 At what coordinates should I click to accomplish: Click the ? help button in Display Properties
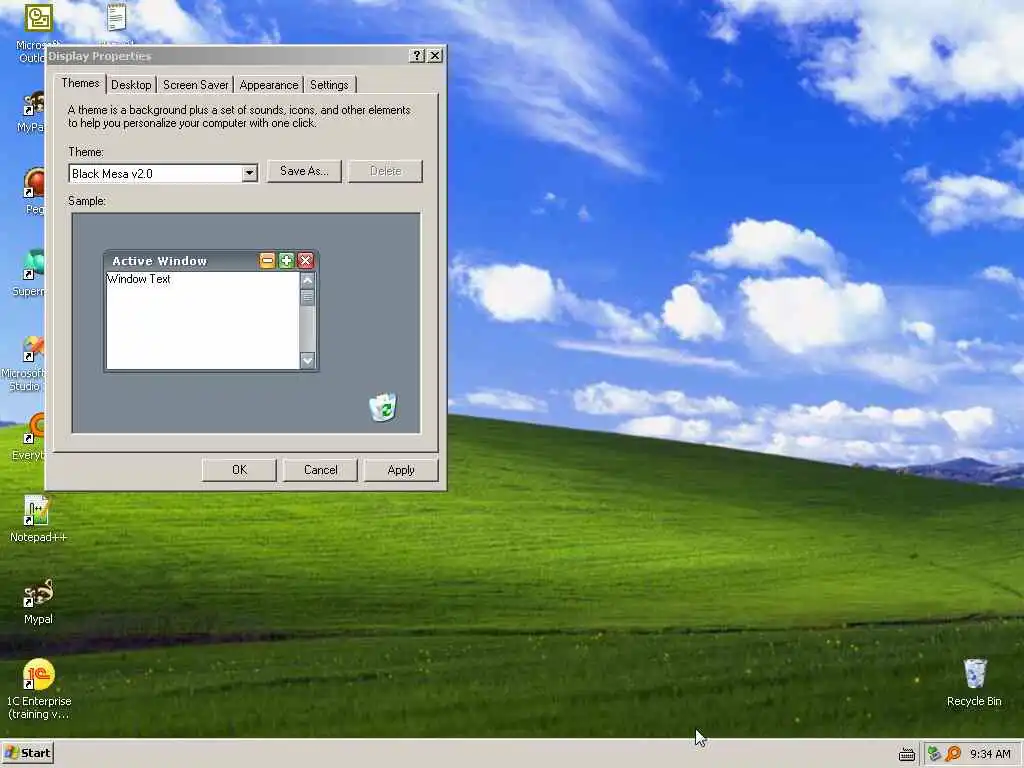coord(417,56)
